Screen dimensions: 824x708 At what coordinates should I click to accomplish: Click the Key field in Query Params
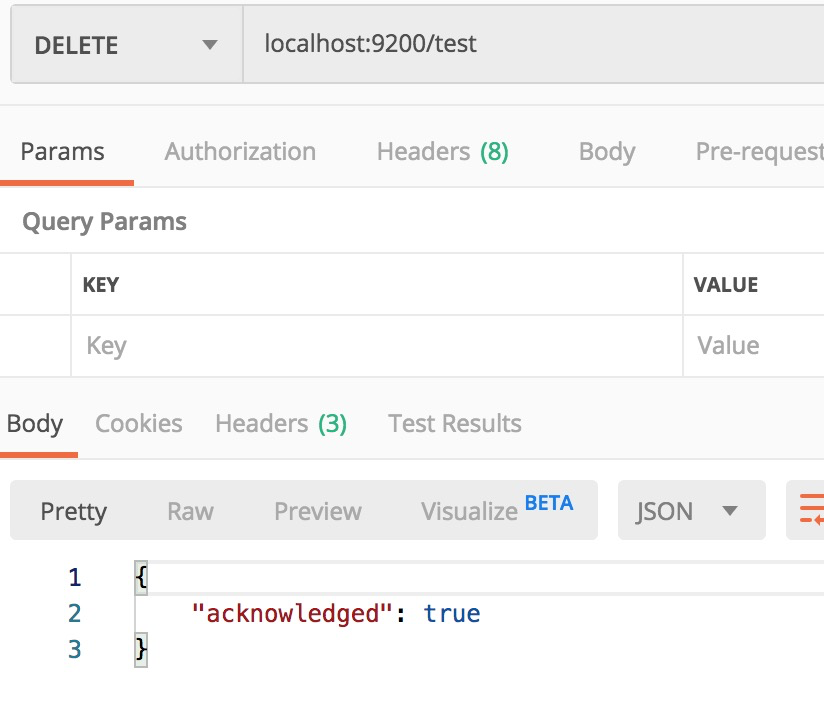(376, 346)
